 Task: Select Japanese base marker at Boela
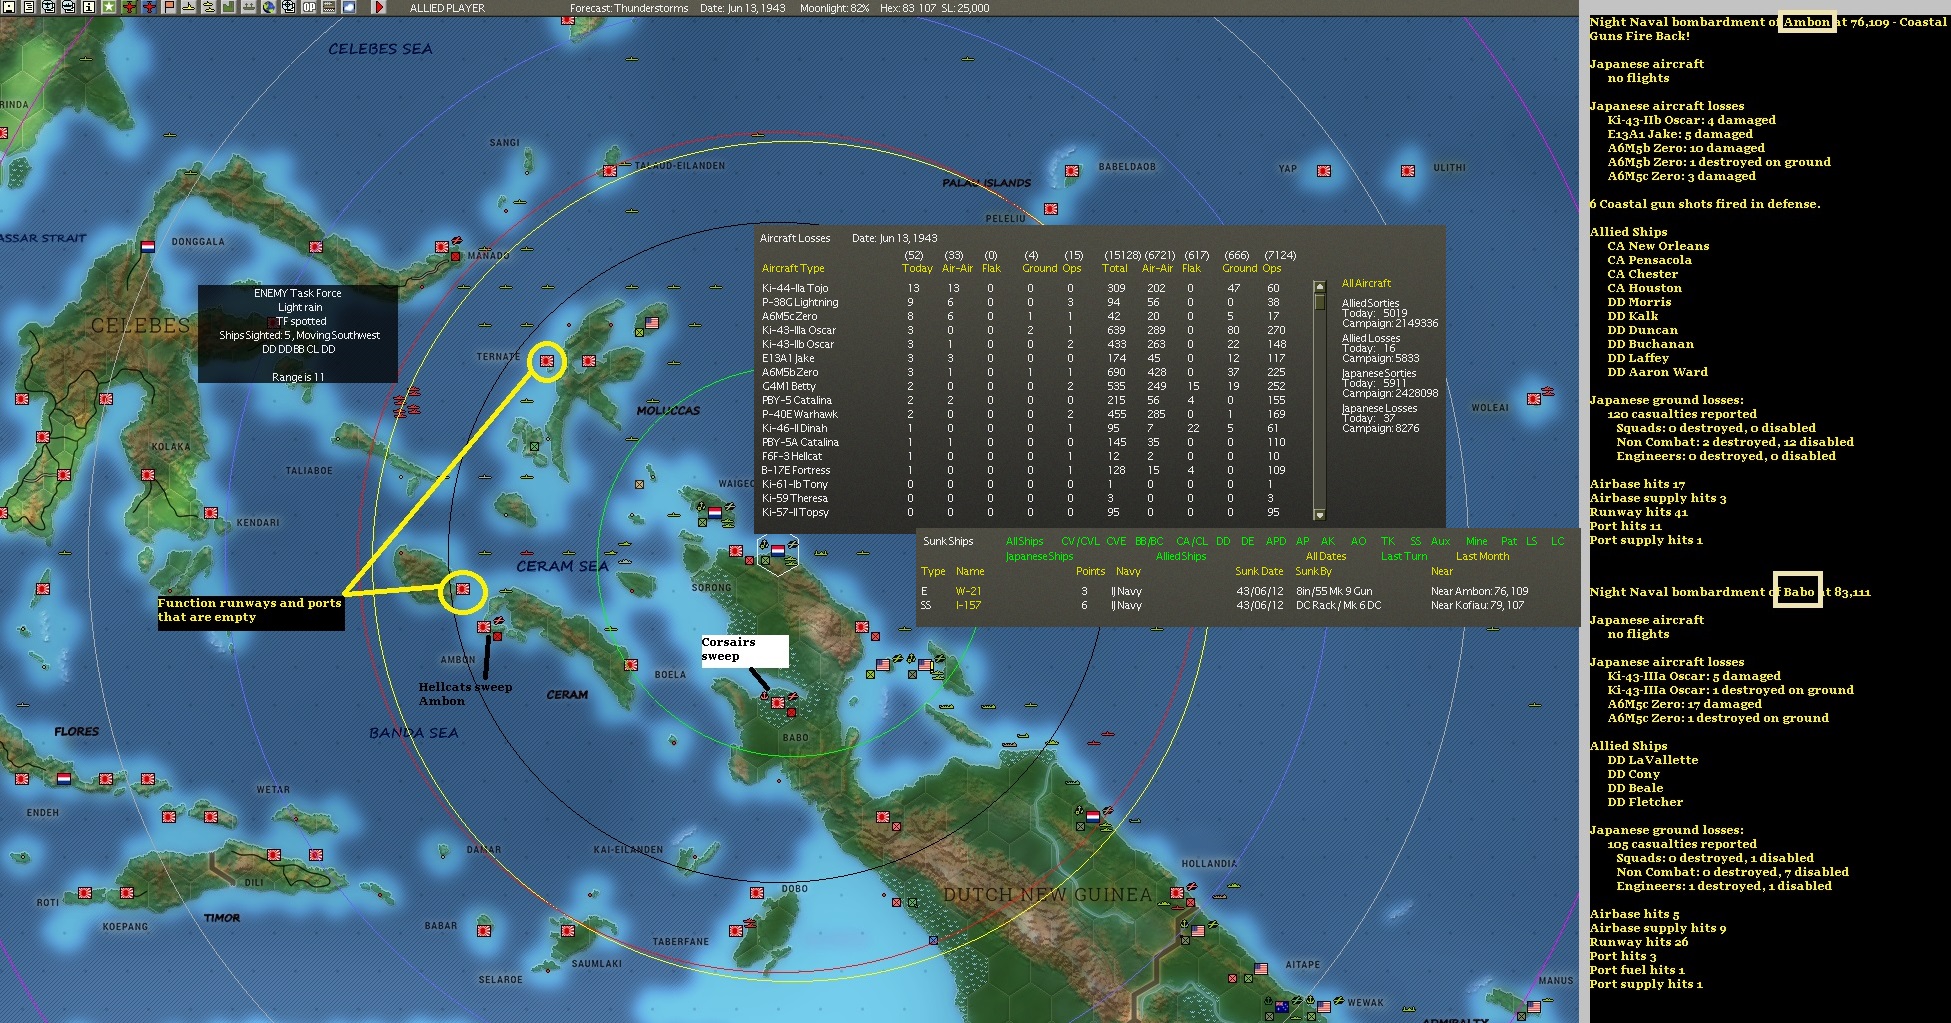(631, 665)
